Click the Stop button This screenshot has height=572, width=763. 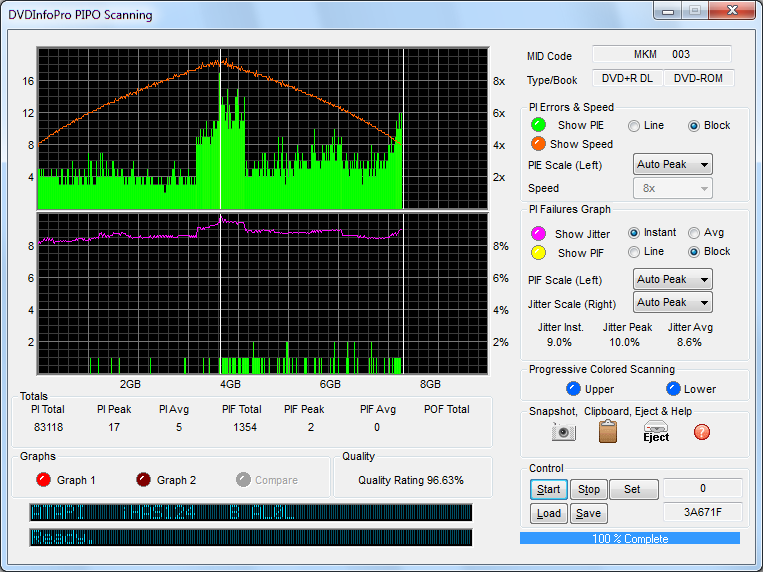589,489
